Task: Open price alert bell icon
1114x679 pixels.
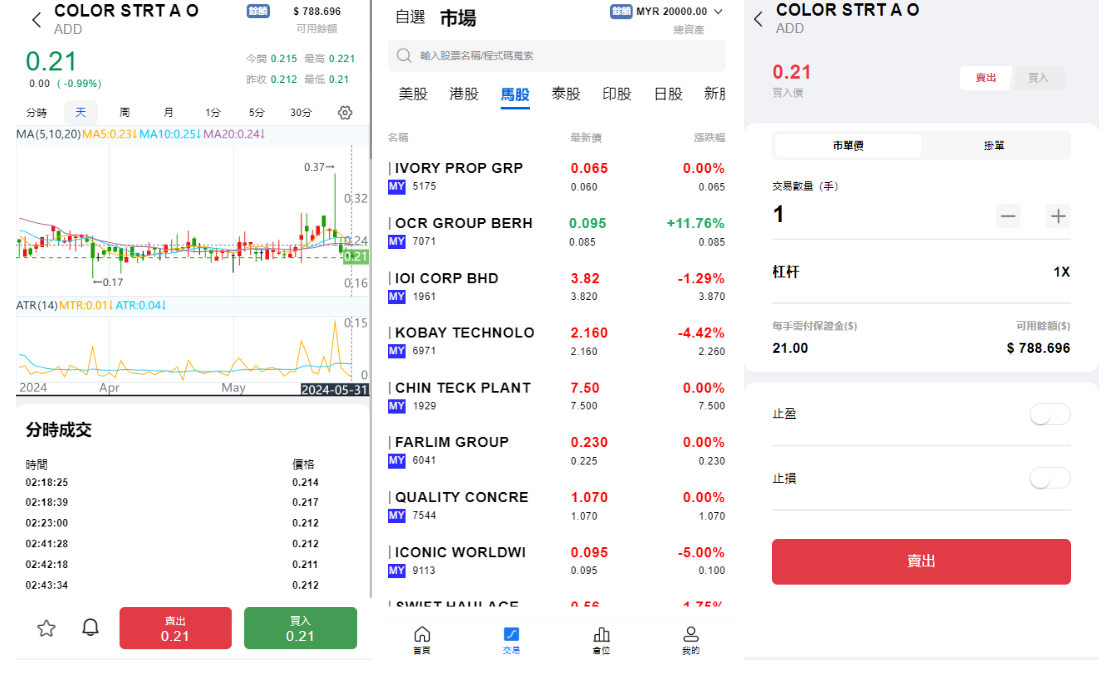Action: [90, 628]
